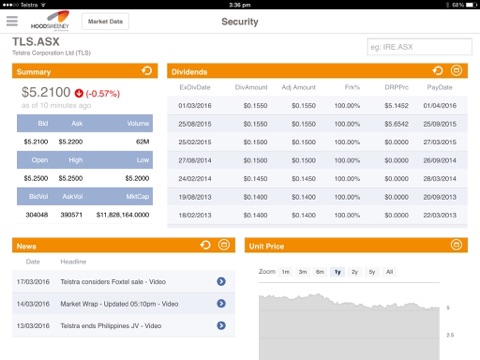Click the News Date column header
480x360 pixels.
[x=33, y=262]
